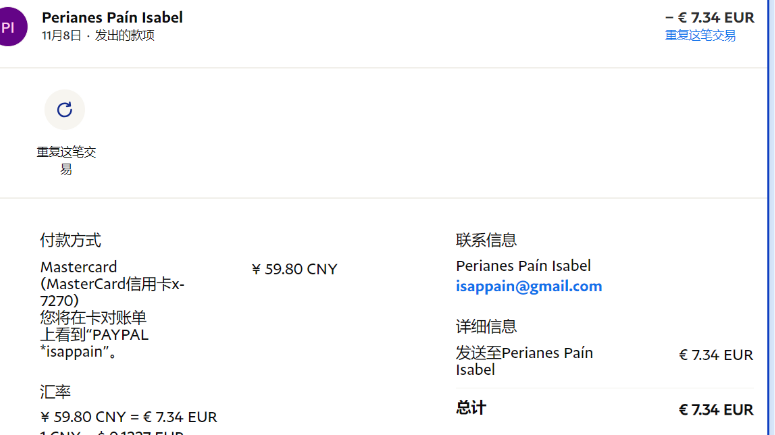Click the ¥ 59.80 CNY = € 7.34 EUR rate line
Image resolution: width=775 pixels, height=435 pixels.
[128, 417]
